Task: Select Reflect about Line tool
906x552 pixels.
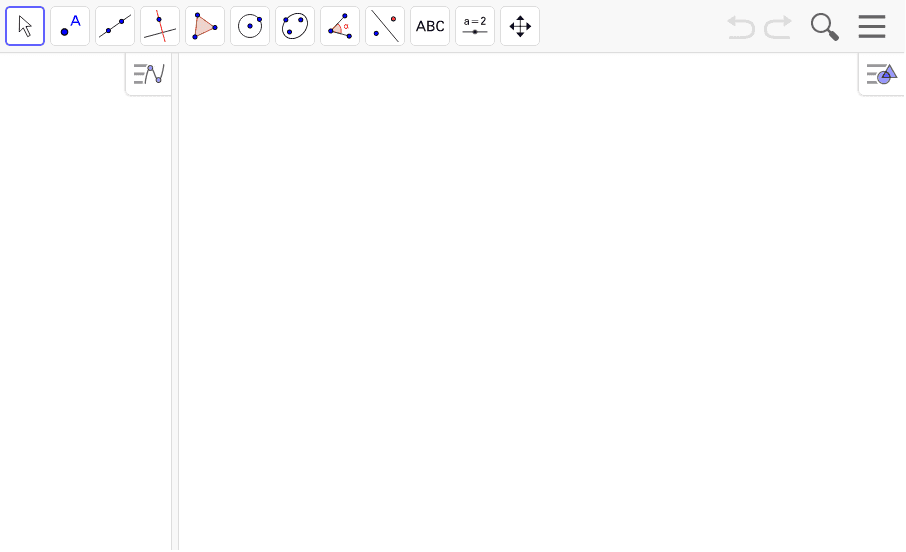Action: point(385,26)
